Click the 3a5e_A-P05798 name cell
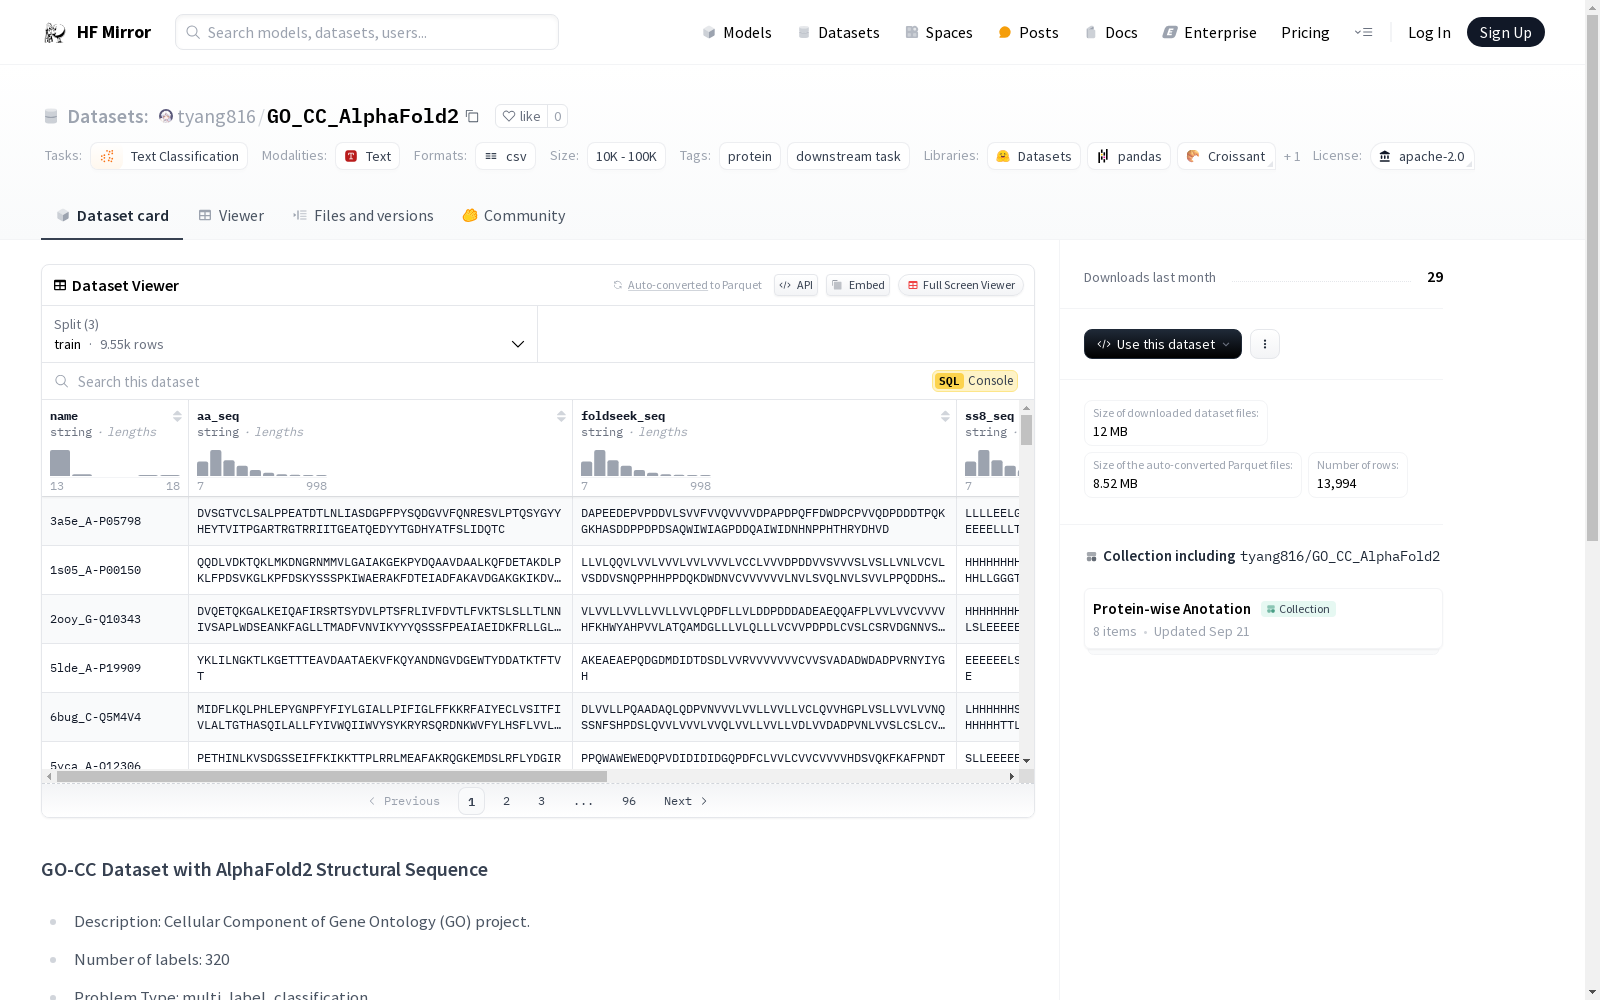The image size is (1600, 1000). (115, 521)
